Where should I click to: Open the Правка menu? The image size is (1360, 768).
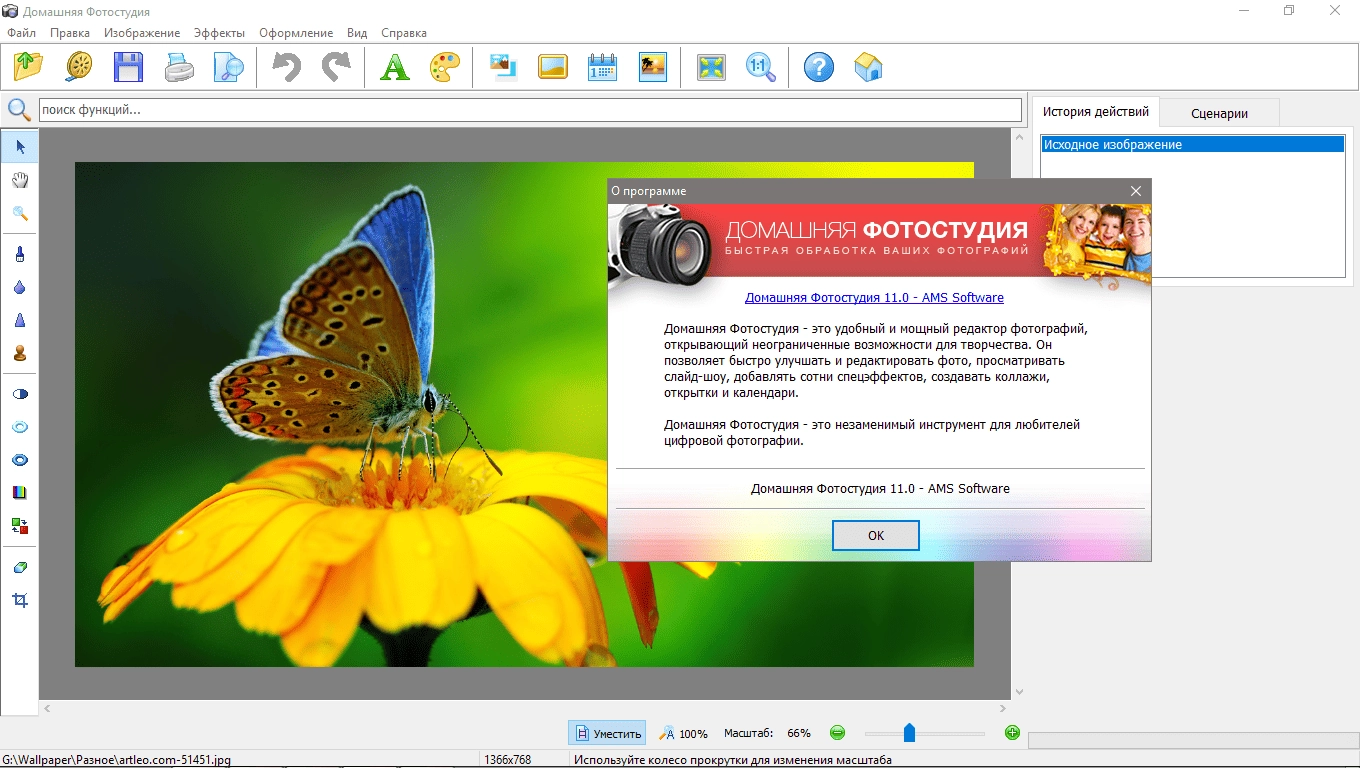coord(70,33)
